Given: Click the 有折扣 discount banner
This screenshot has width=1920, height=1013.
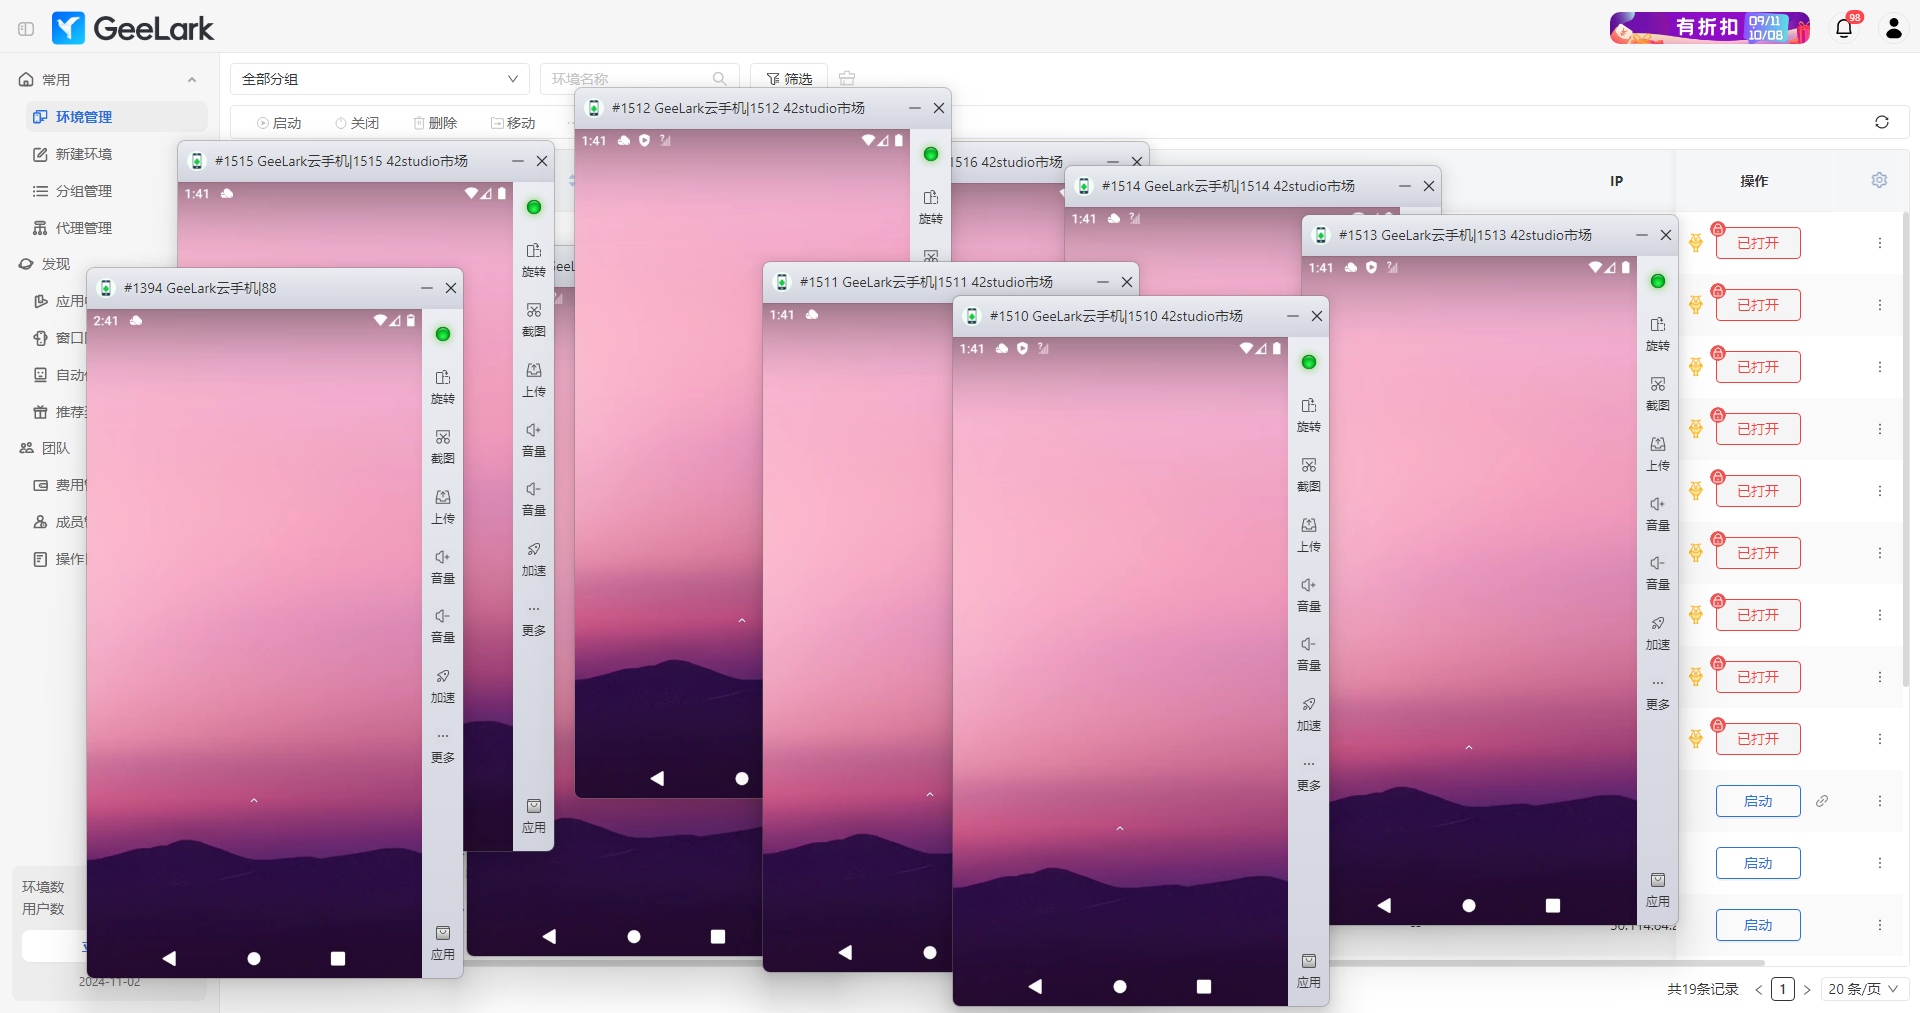Looking at the screenshot, I should (1710, 28).
